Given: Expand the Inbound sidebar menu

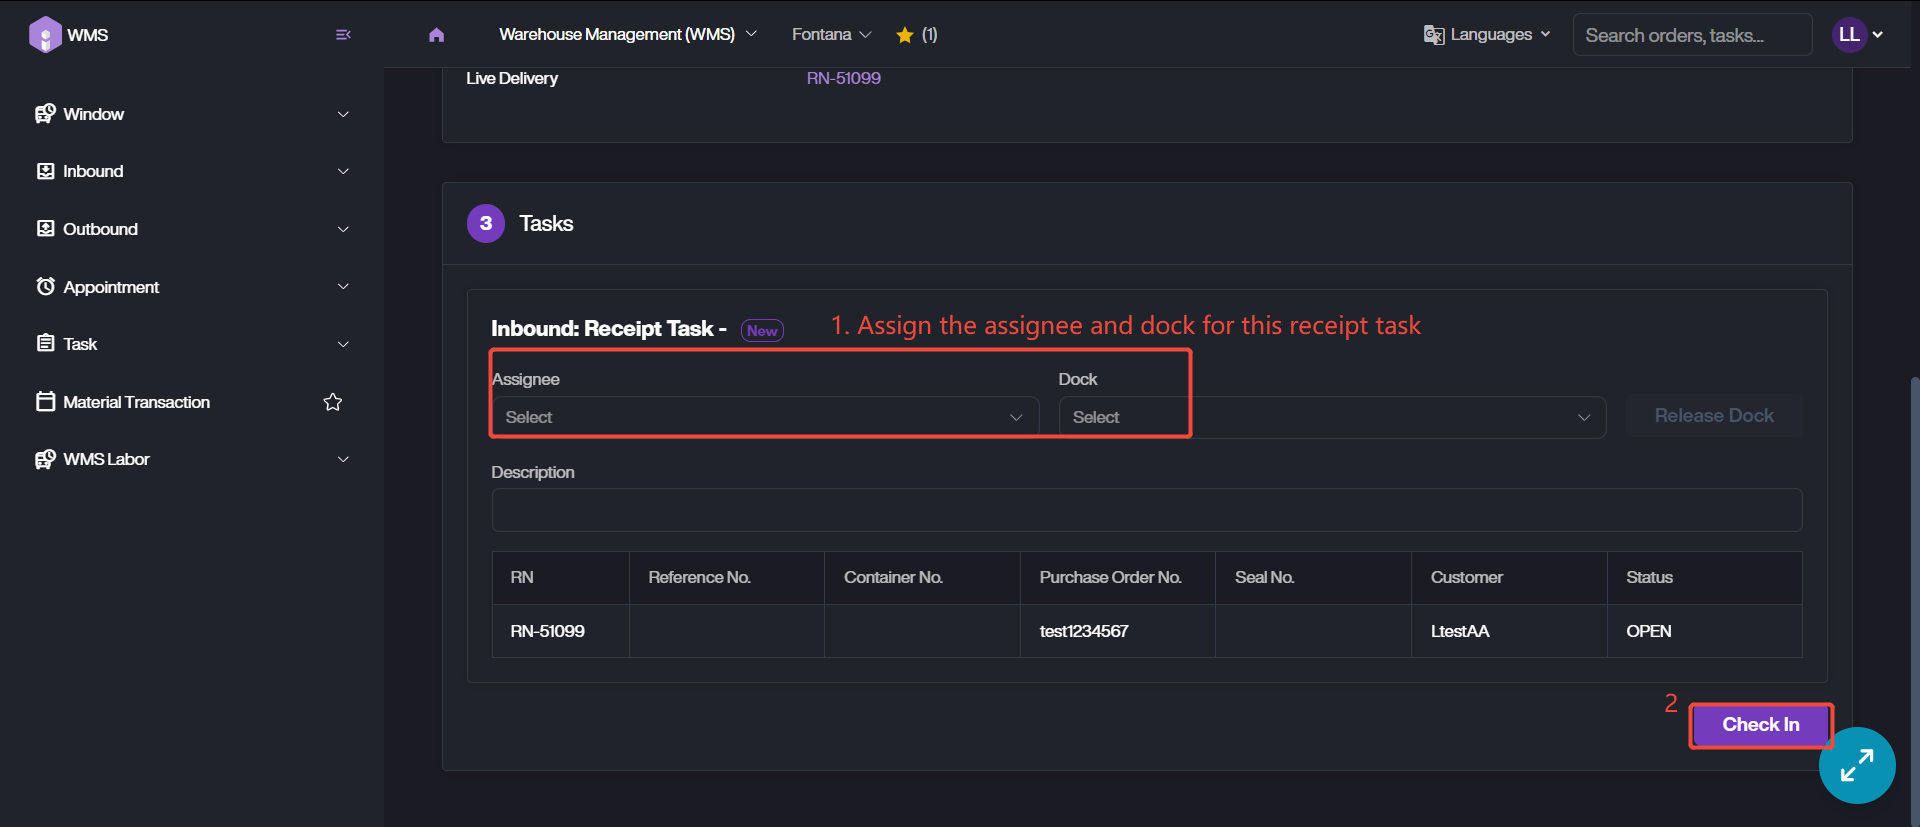Looking at the screenshot, I should pyautogui.click(x=190, y=171).
